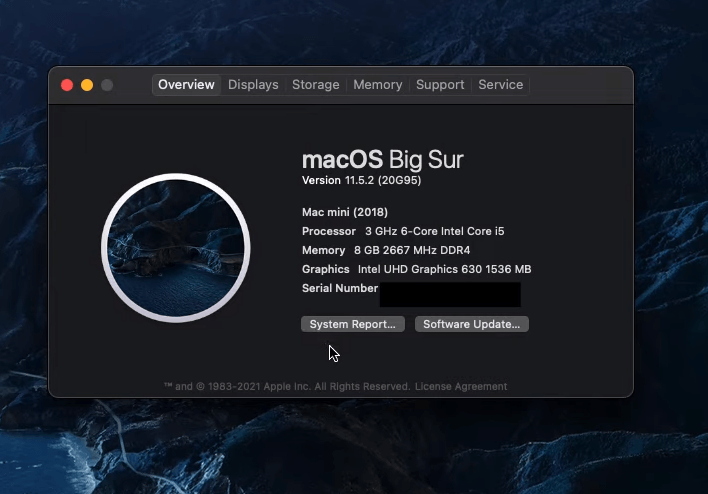Click the Version 11.5.2 (20G95) text

pyautogui.click(x=361, y=180)
